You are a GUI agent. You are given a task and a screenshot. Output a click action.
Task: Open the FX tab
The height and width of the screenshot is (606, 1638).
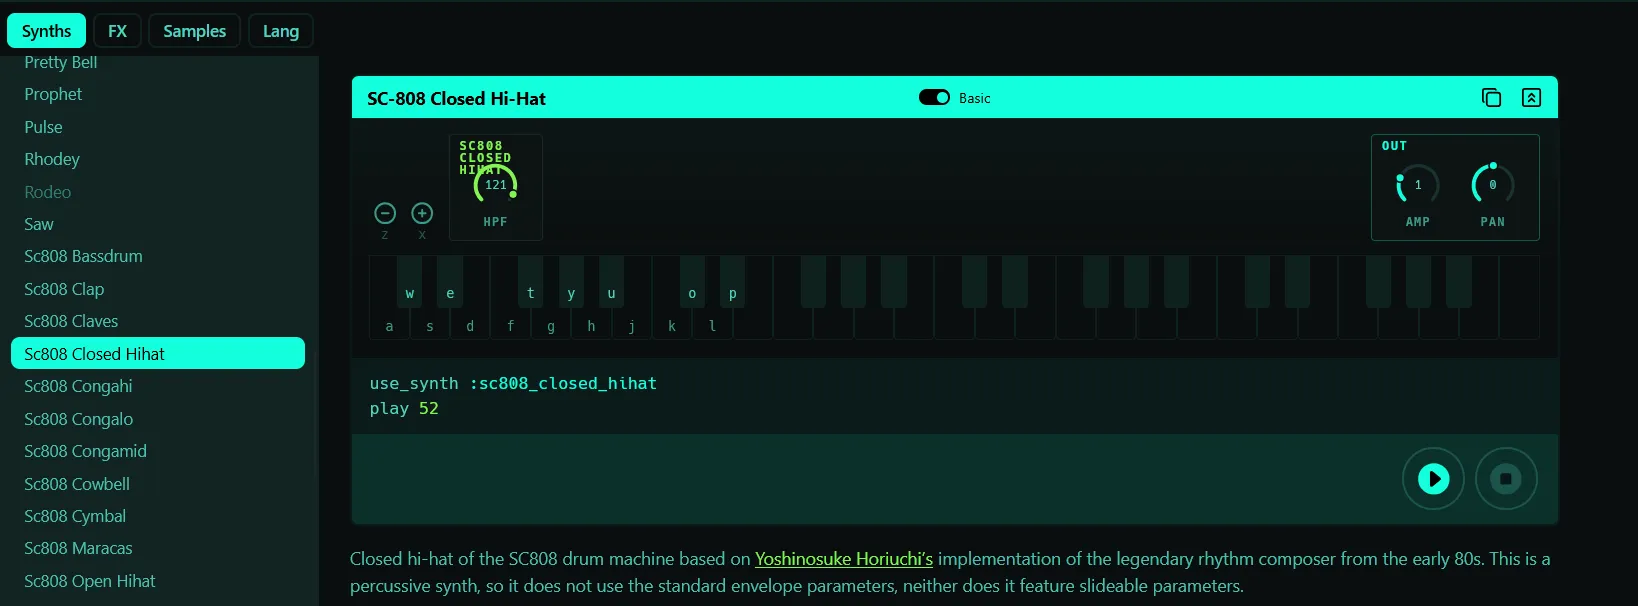coord(118,31)
